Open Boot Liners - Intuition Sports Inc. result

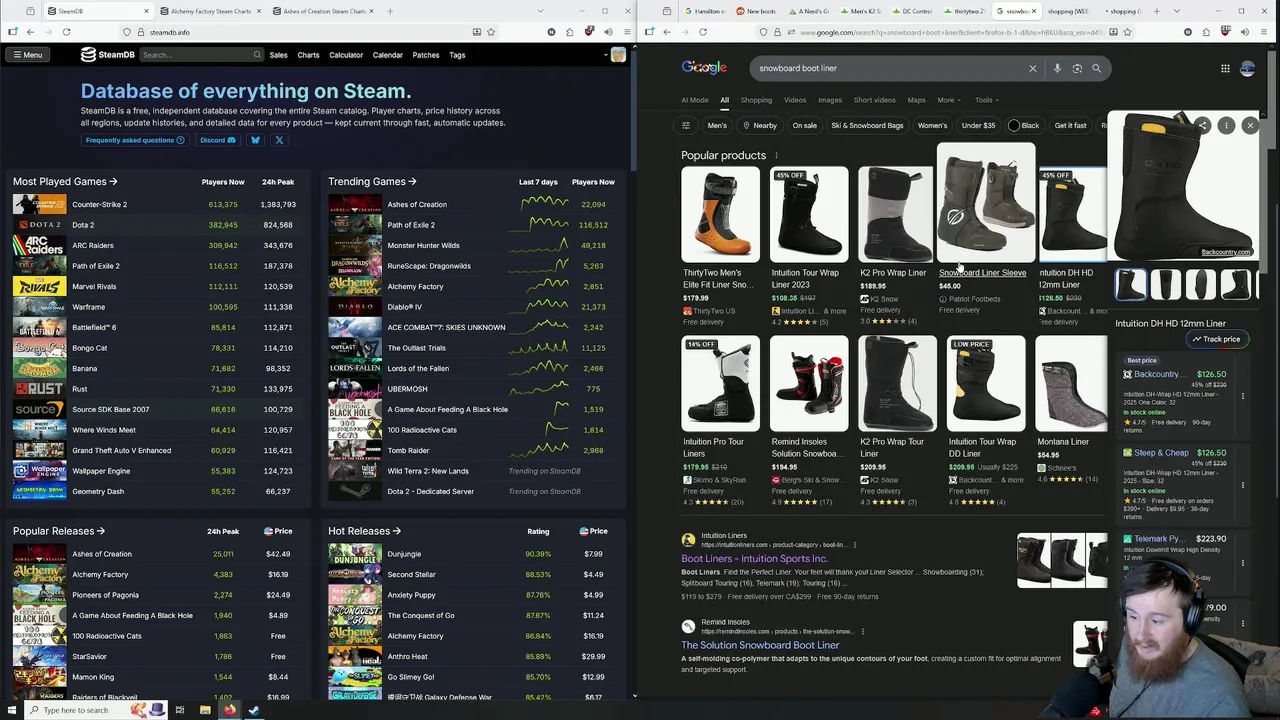[x=754, y=559]
